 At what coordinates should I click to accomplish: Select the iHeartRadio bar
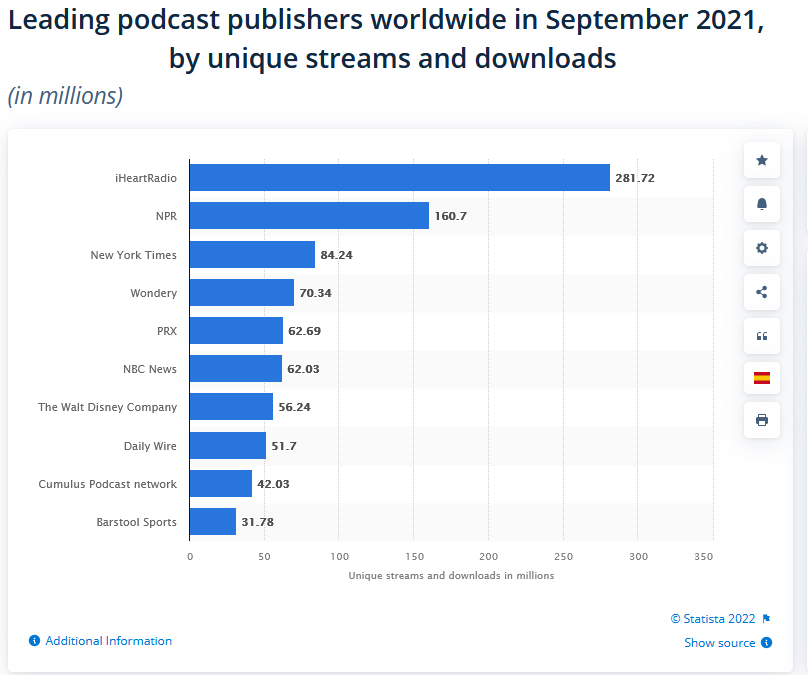coord(400,177)
